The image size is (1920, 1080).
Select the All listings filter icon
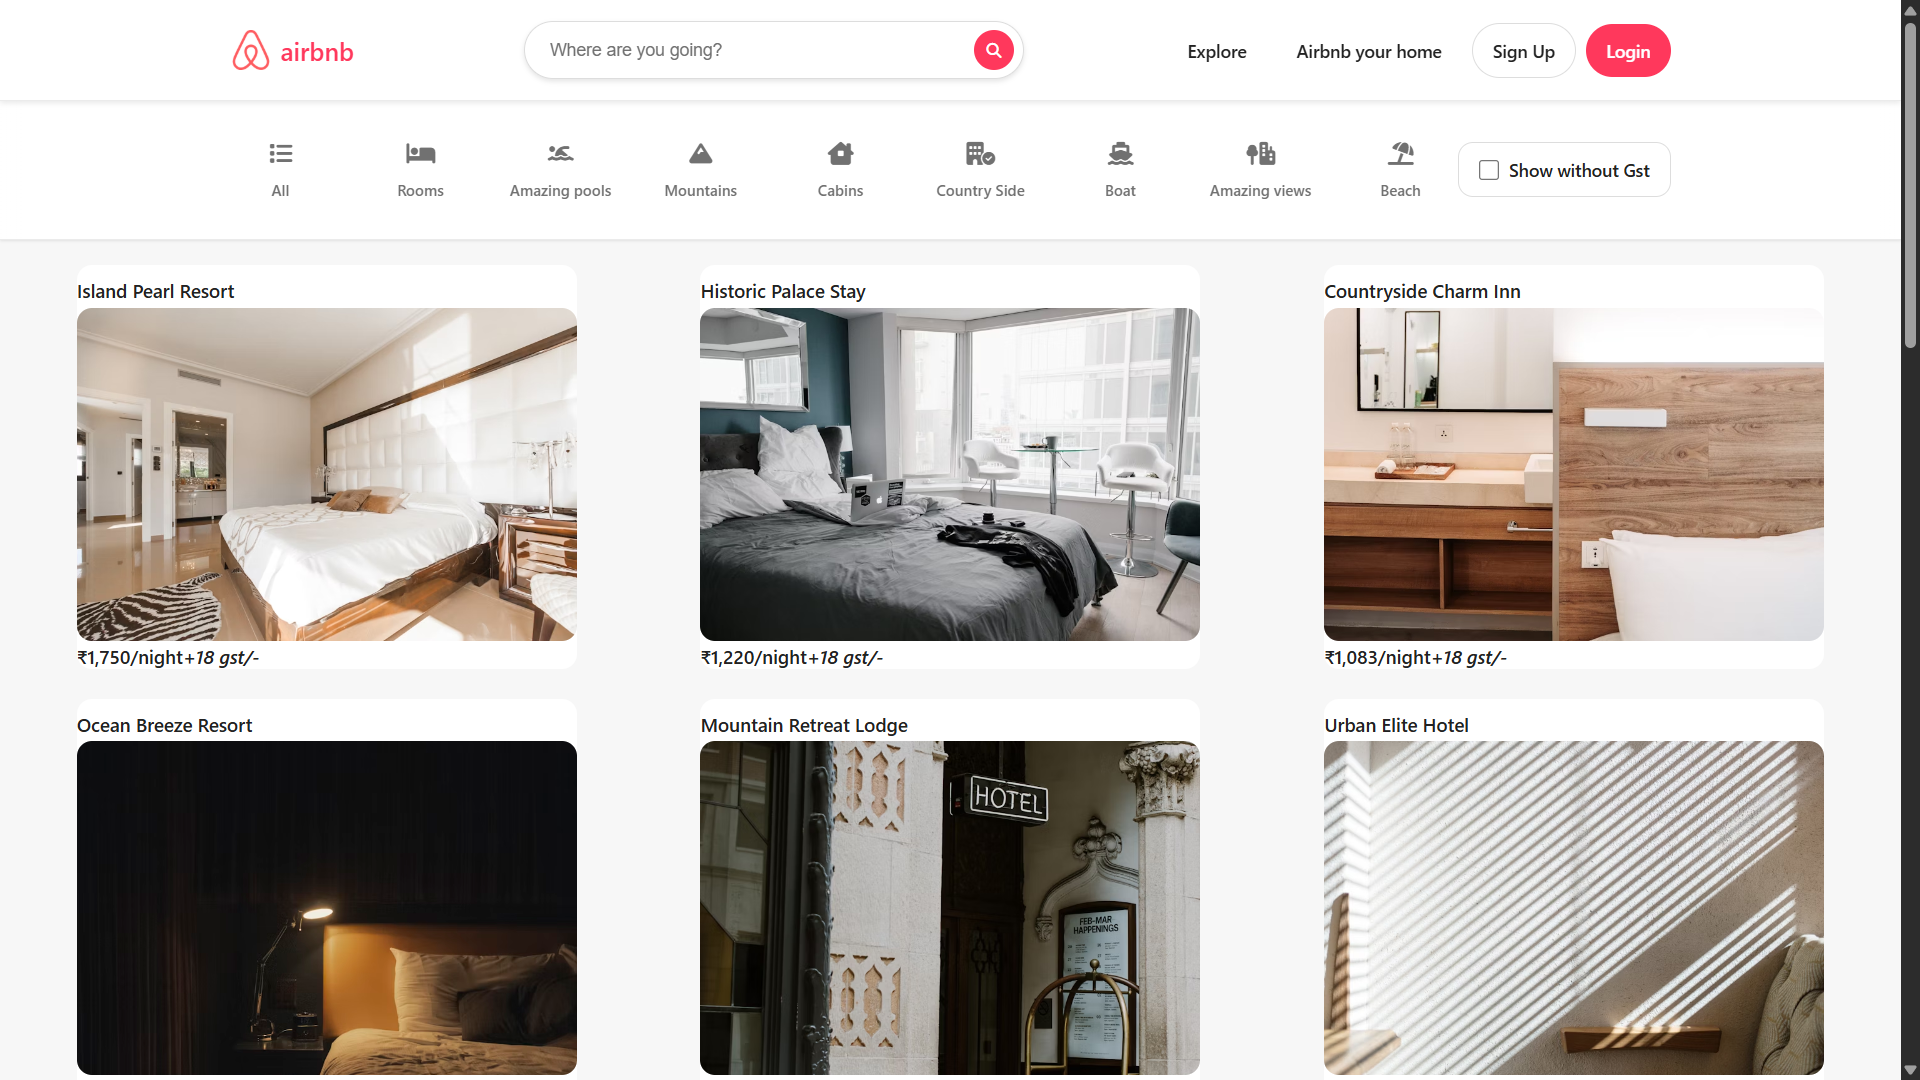[x=280, y=154]
